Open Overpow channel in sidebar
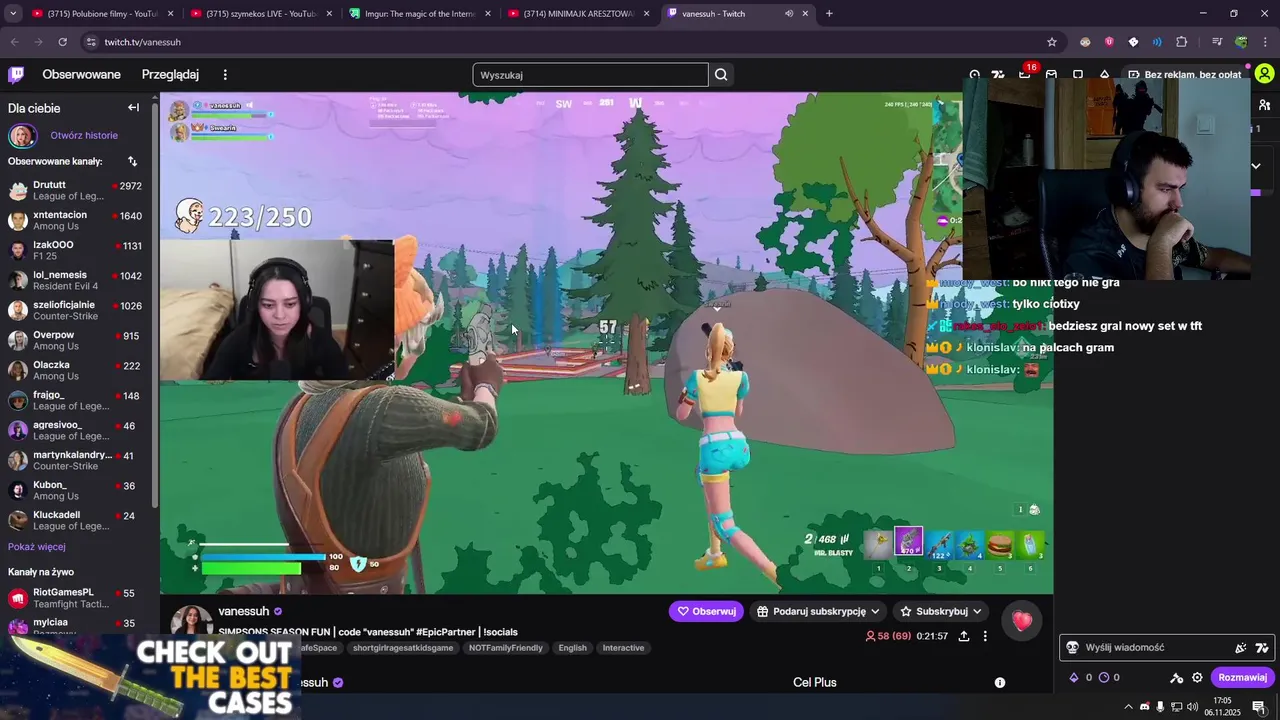 76,340
